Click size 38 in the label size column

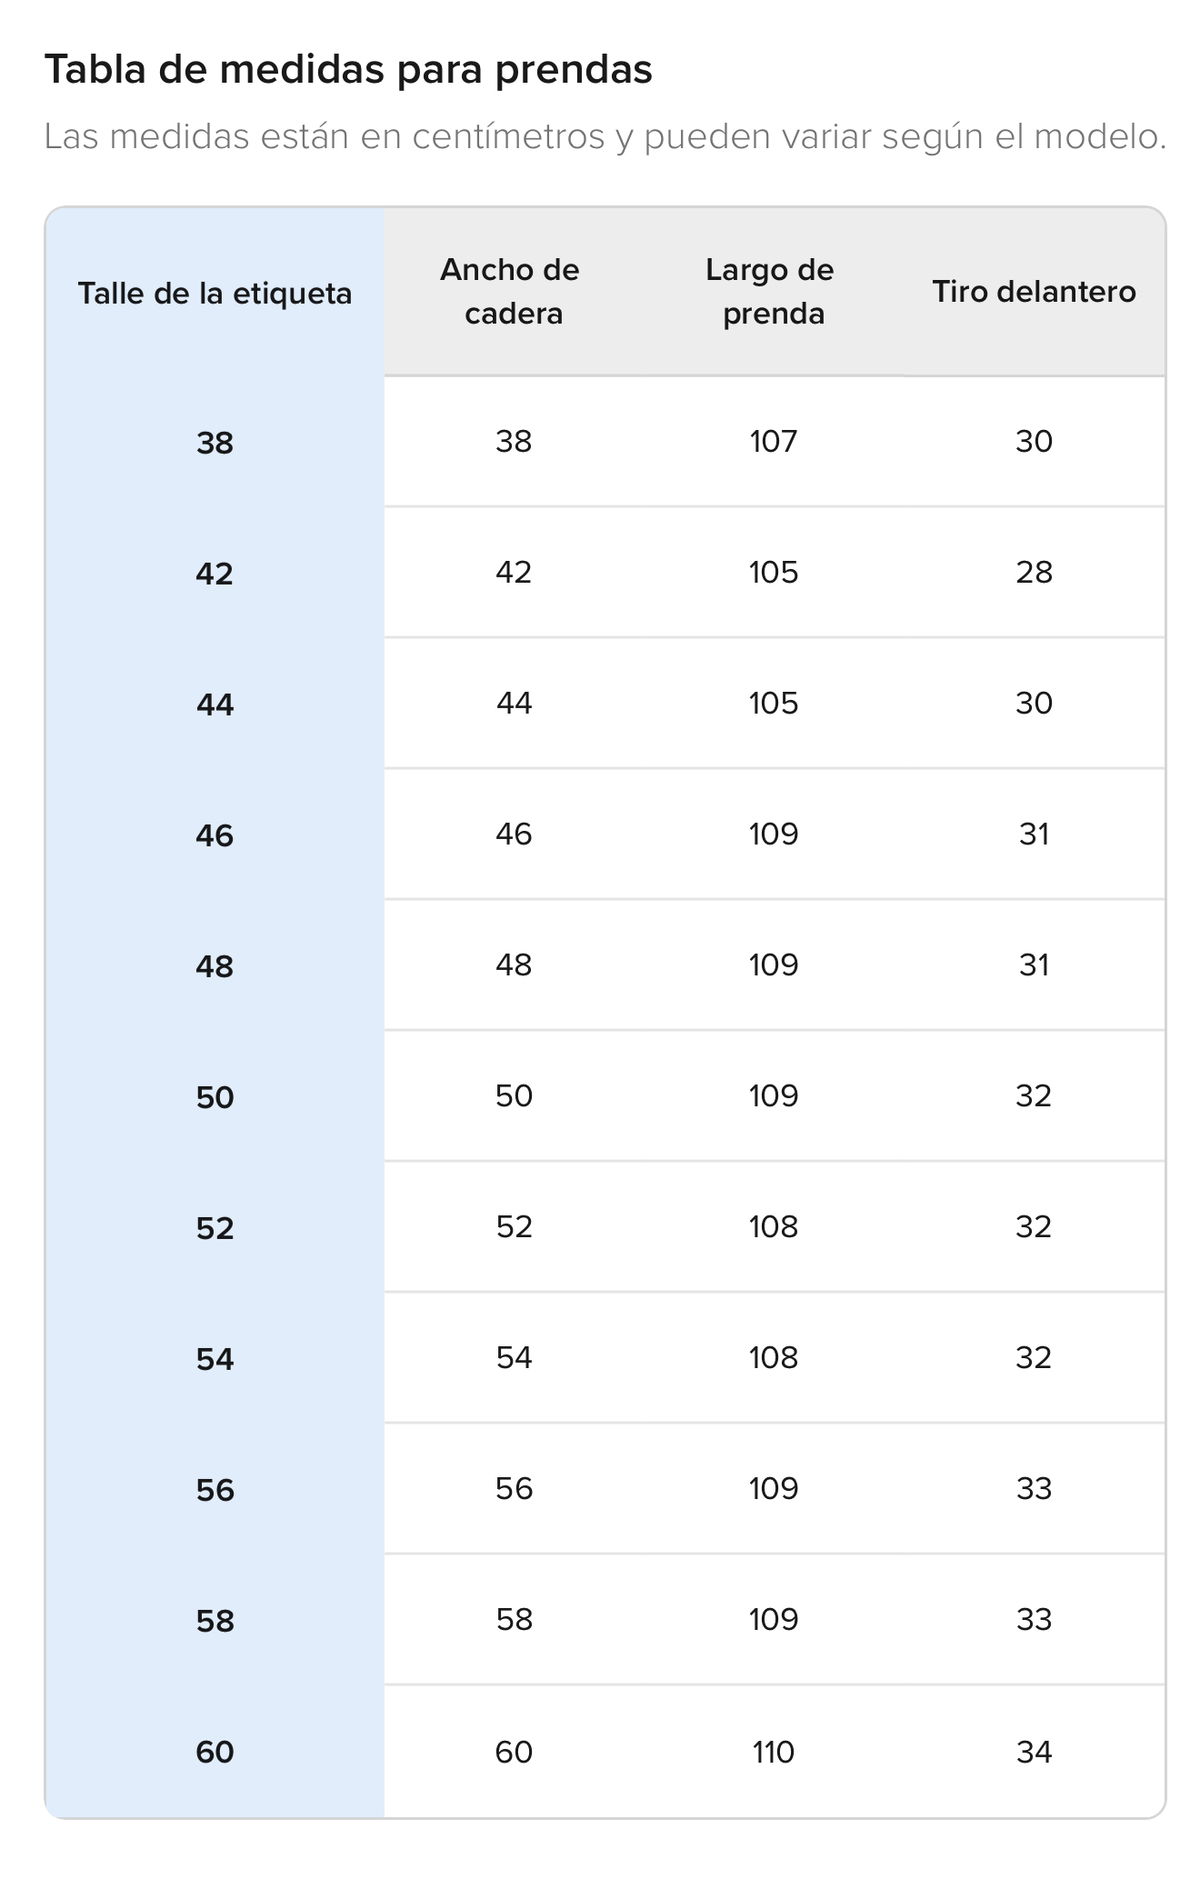pyautogui.click(x=215, y=442)
